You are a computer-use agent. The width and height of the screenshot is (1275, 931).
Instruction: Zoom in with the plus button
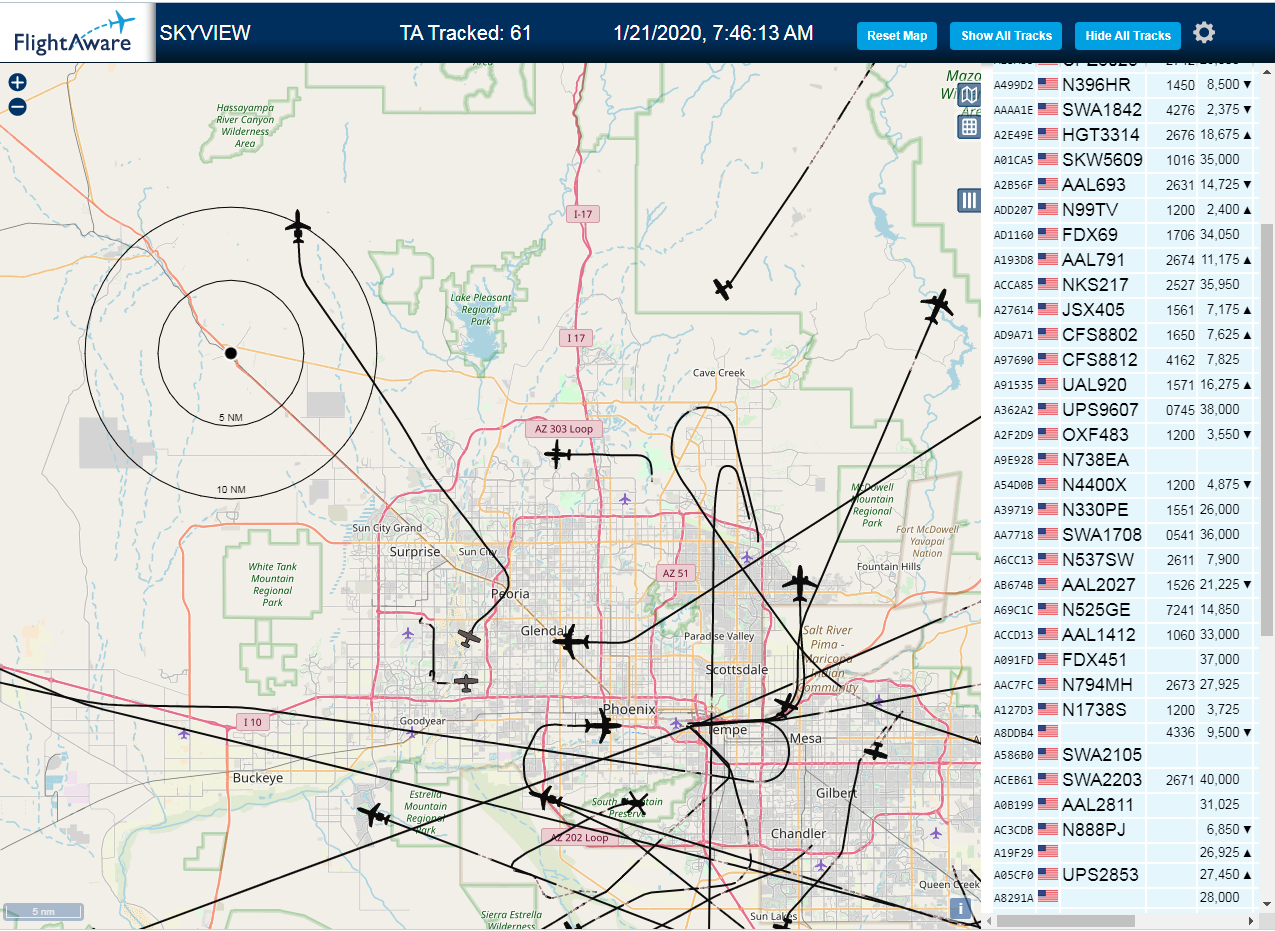(x=17, y=83)
